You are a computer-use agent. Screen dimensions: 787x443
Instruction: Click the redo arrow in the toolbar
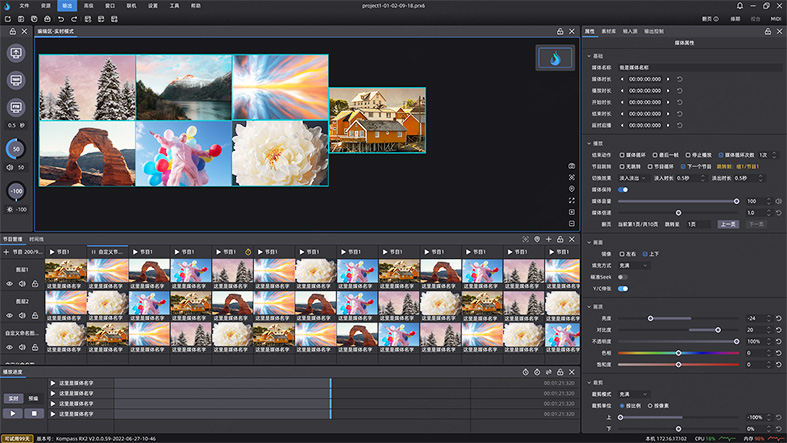click(x=76, y=19)
